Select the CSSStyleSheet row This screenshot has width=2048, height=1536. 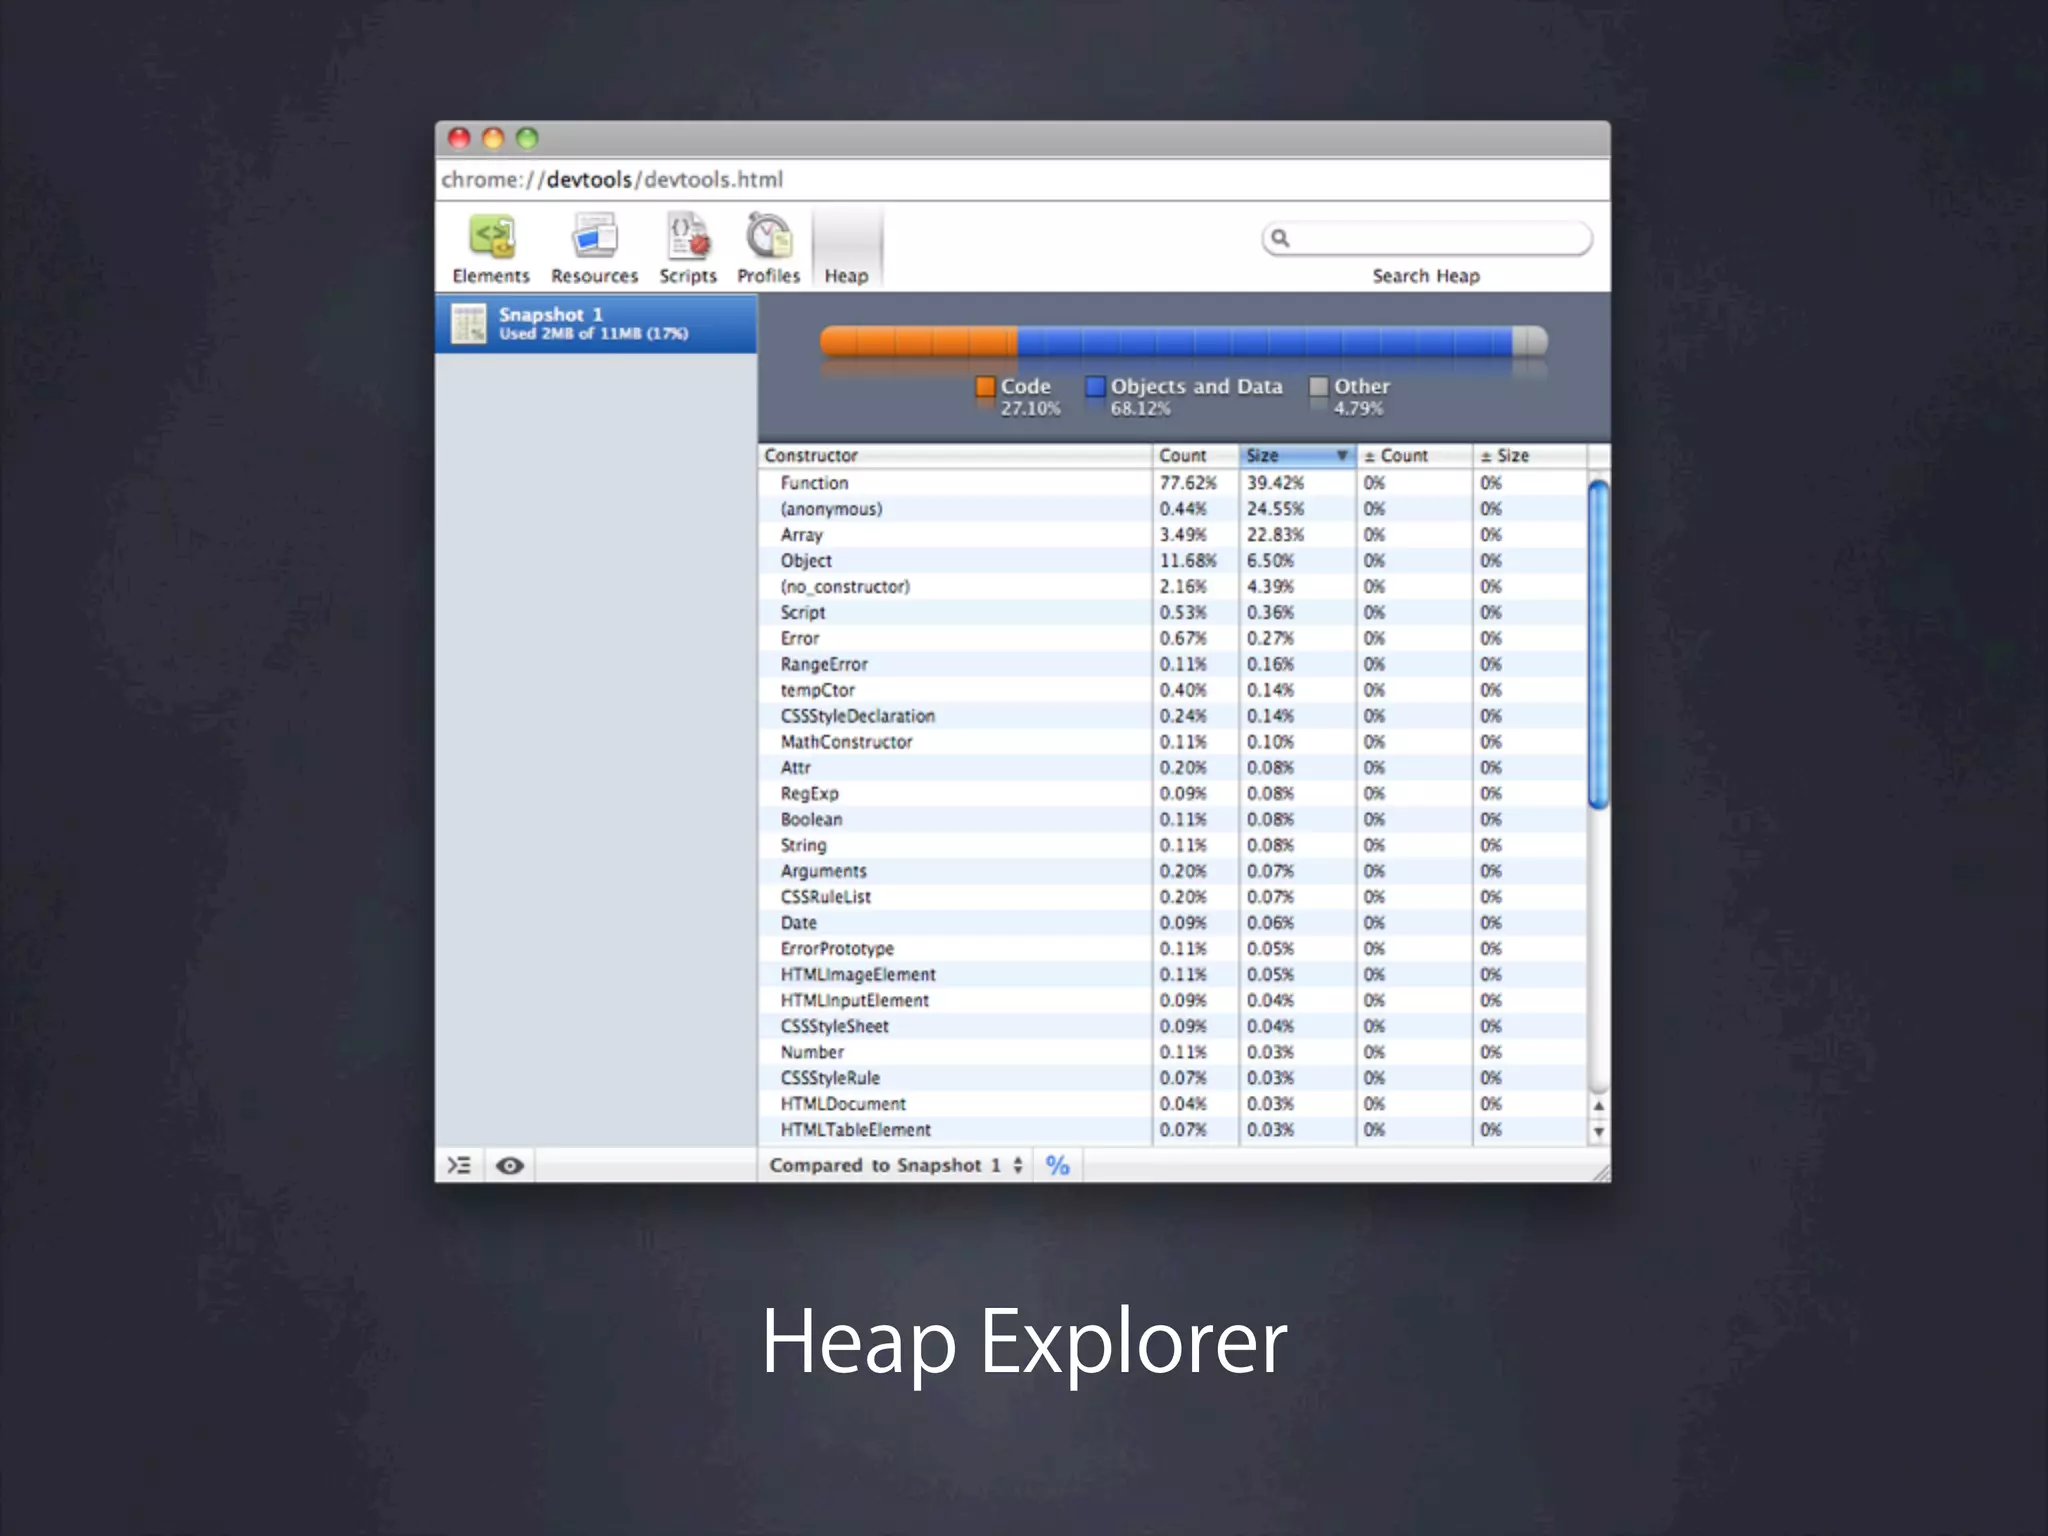1172,1027
